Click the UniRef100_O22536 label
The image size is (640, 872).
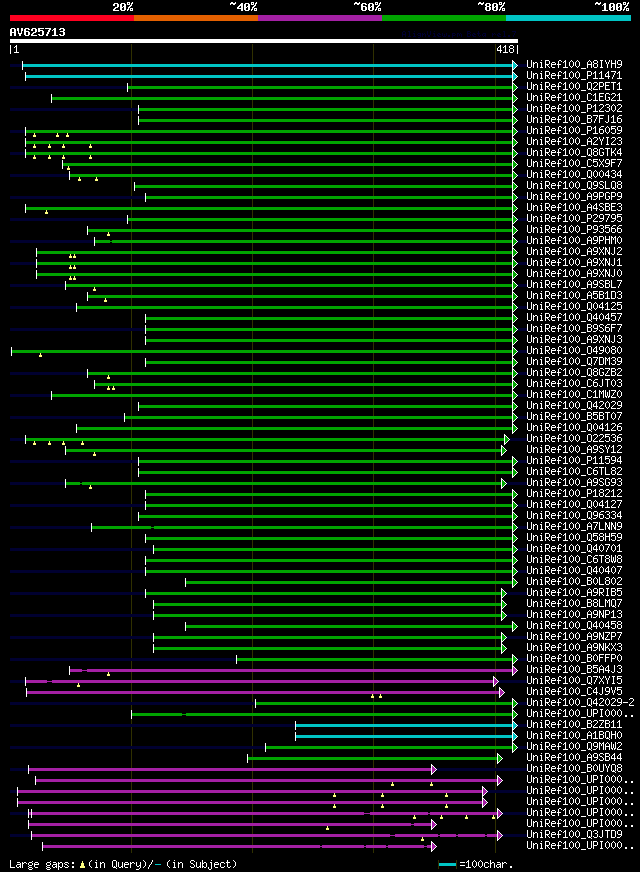tap(574, 439)
